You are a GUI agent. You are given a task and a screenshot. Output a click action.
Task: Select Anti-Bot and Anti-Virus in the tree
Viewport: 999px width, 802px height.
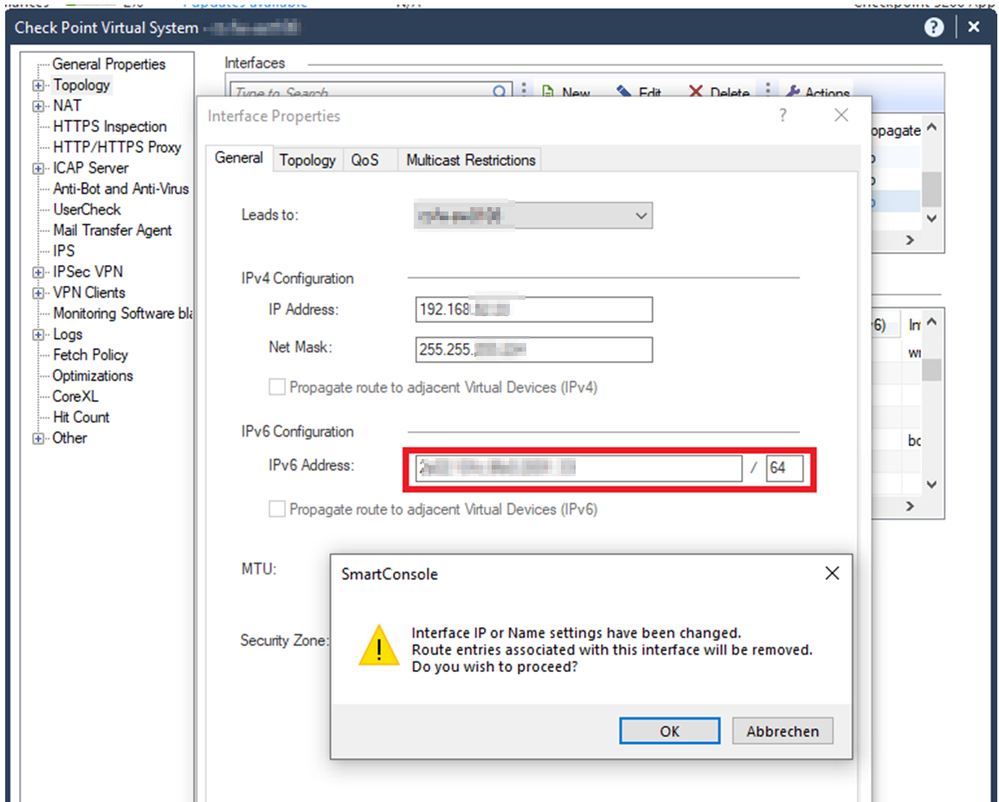pos(121,189)
